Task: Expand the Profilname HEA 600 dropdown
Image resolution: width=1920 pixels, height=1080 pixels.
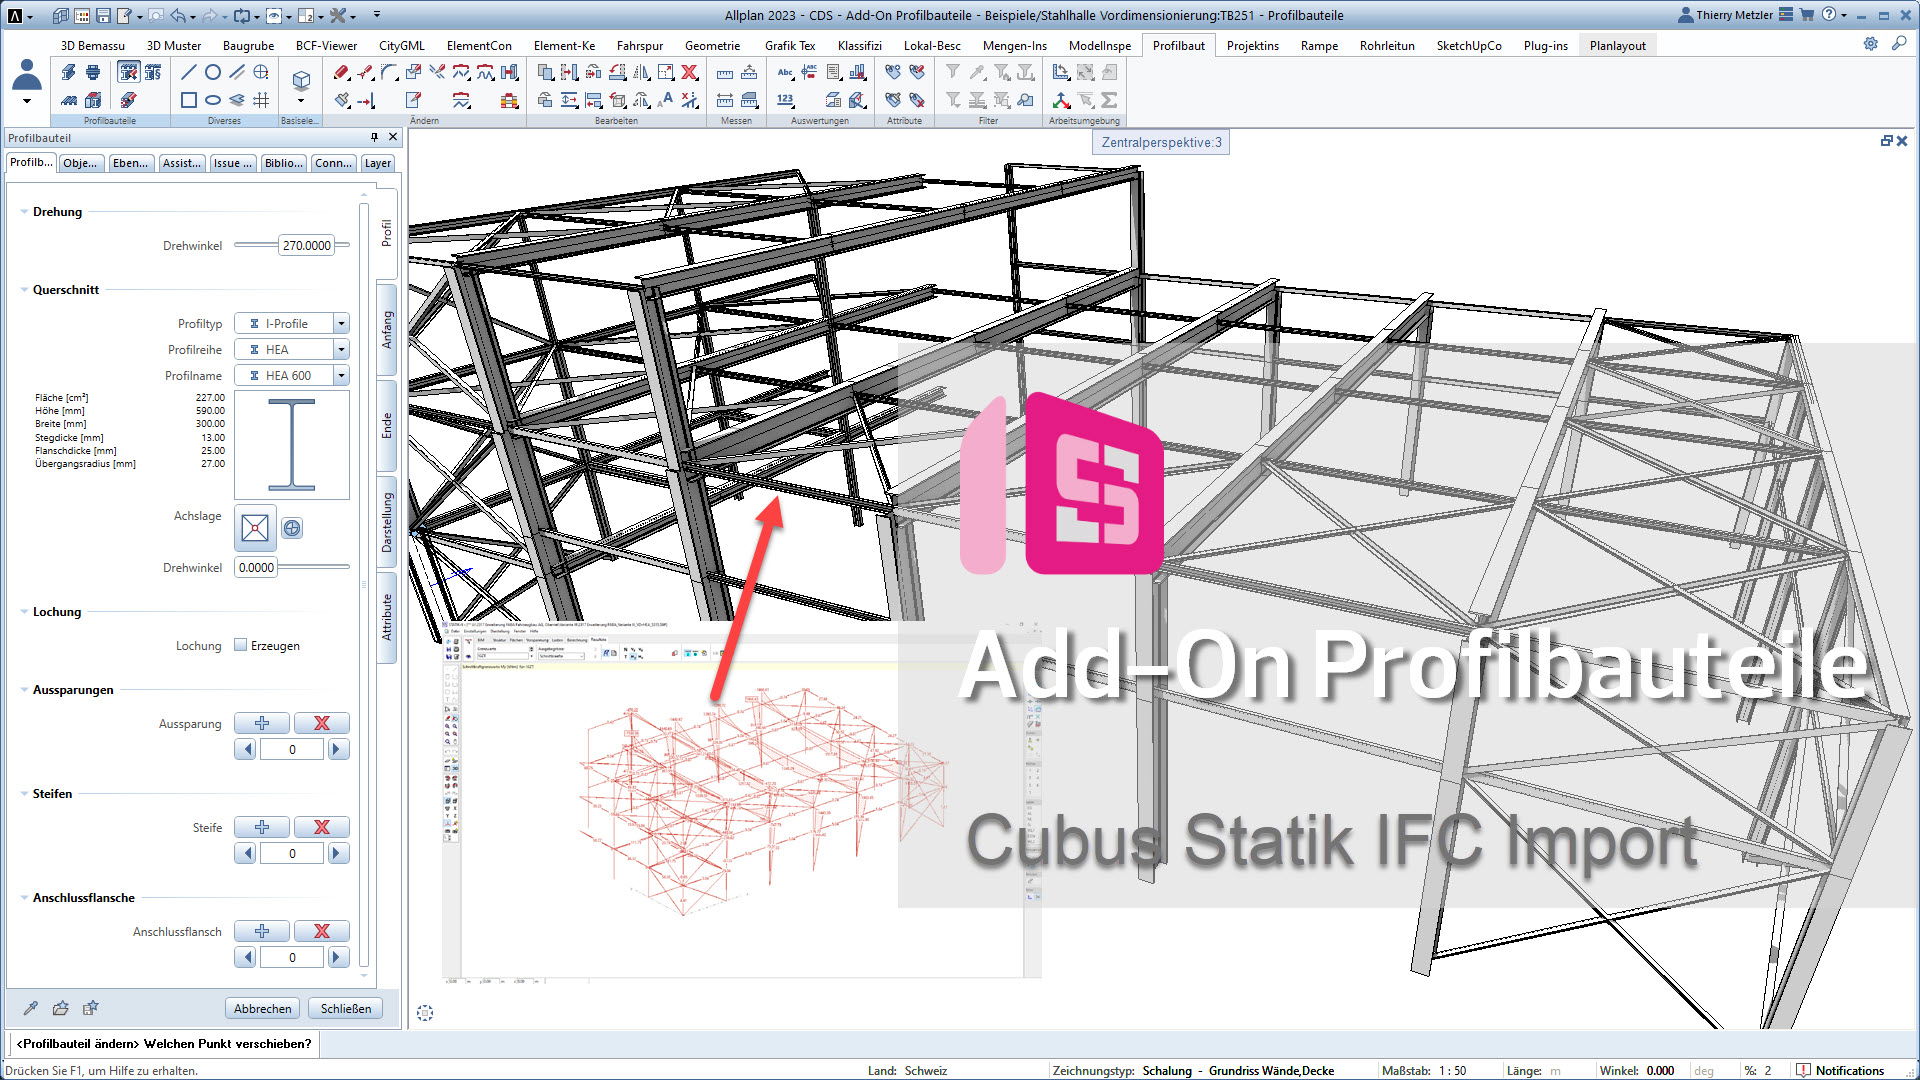Action: [341, 375]
